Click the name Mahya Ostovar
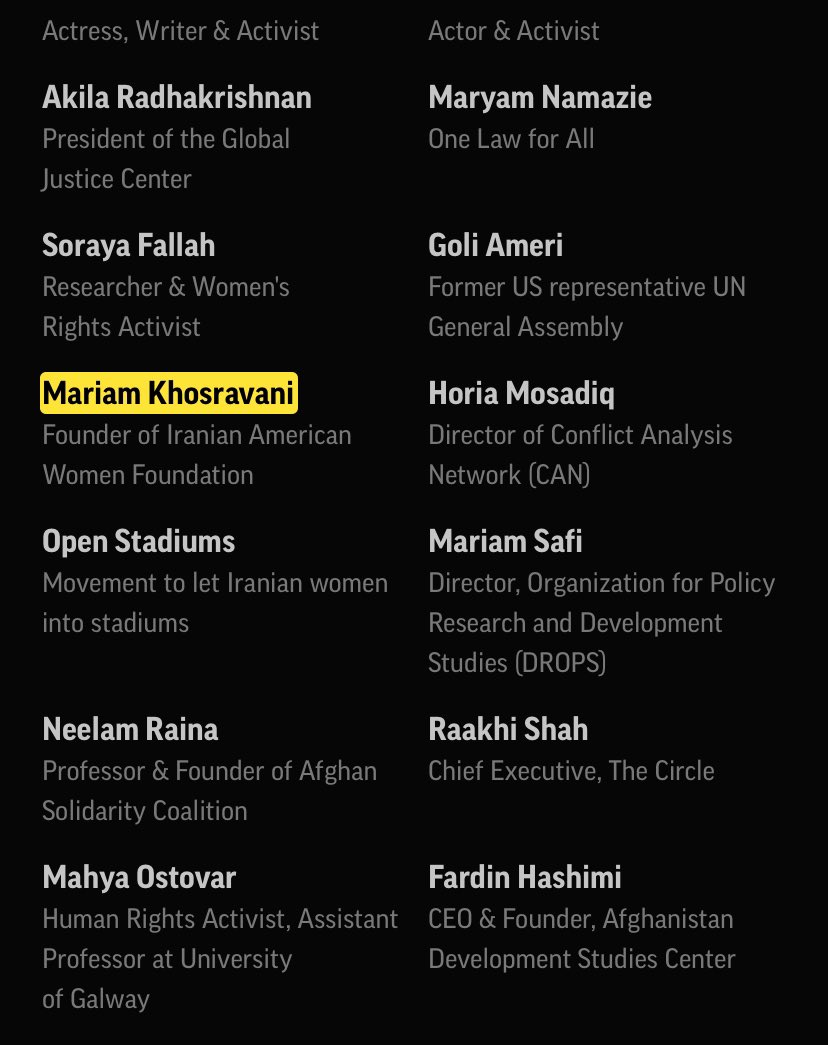Image resolution: width=828 pixels, height=1045 pixels. pos(139,878)
